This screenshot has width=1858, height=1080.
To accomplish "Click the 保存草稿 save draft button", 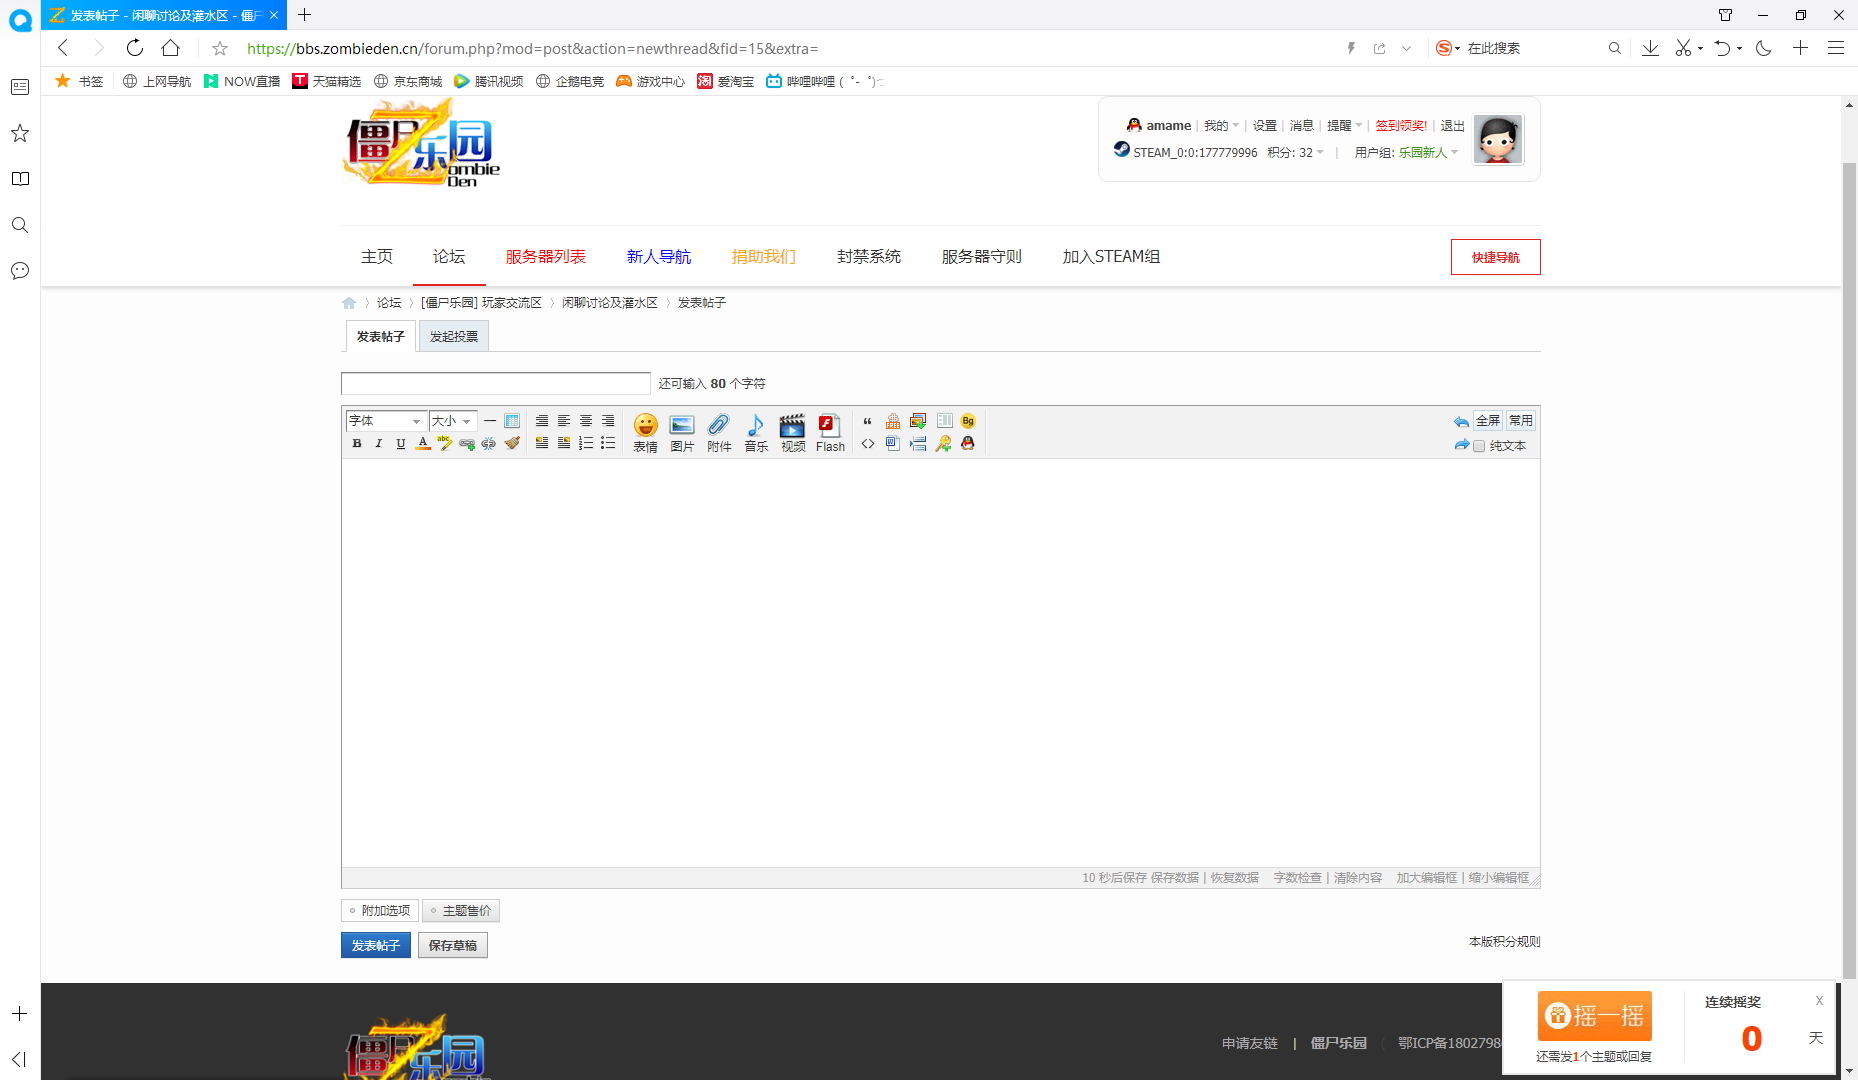I will point(452,945).
